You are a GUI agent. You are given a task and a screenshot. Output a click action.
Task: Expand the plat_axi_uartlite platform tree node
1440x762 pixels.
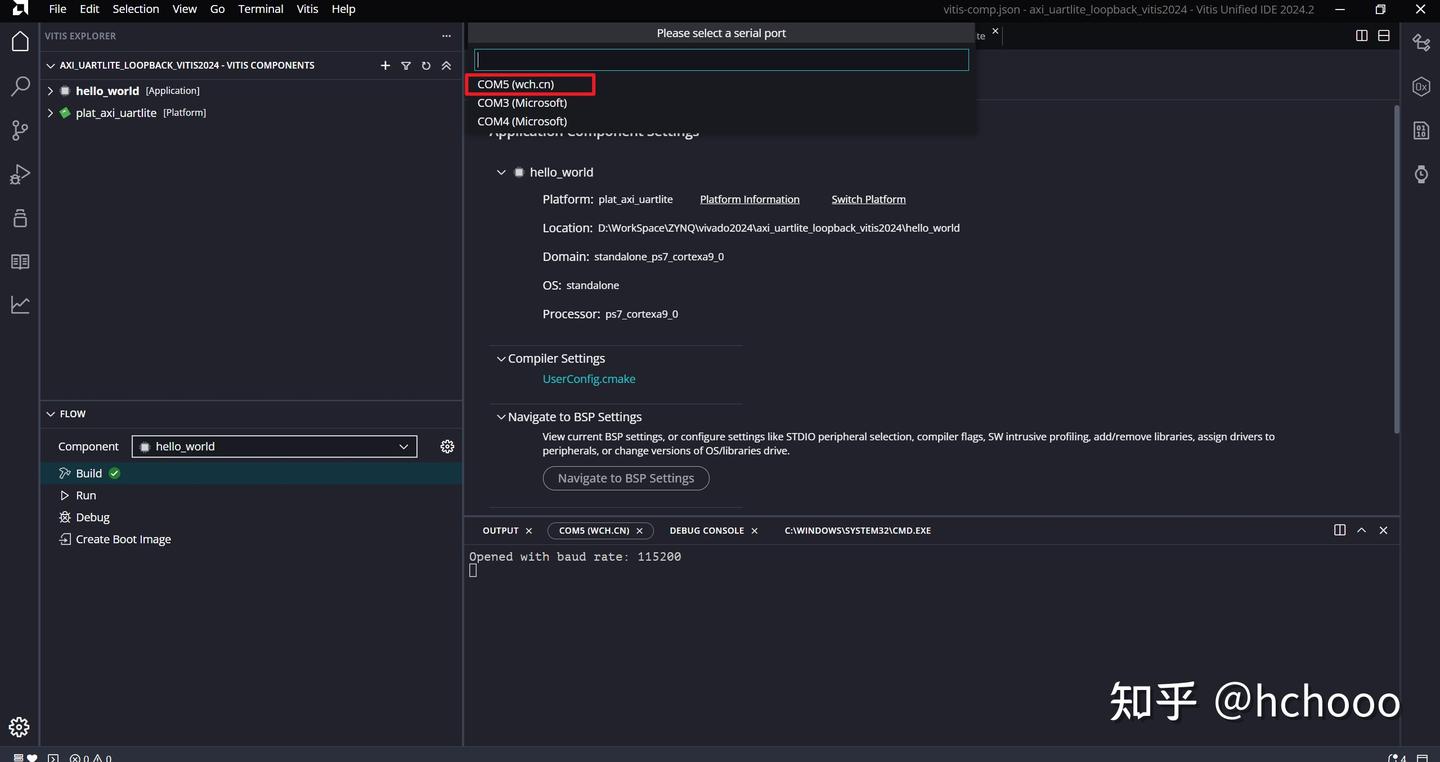(x=51, y=113)
